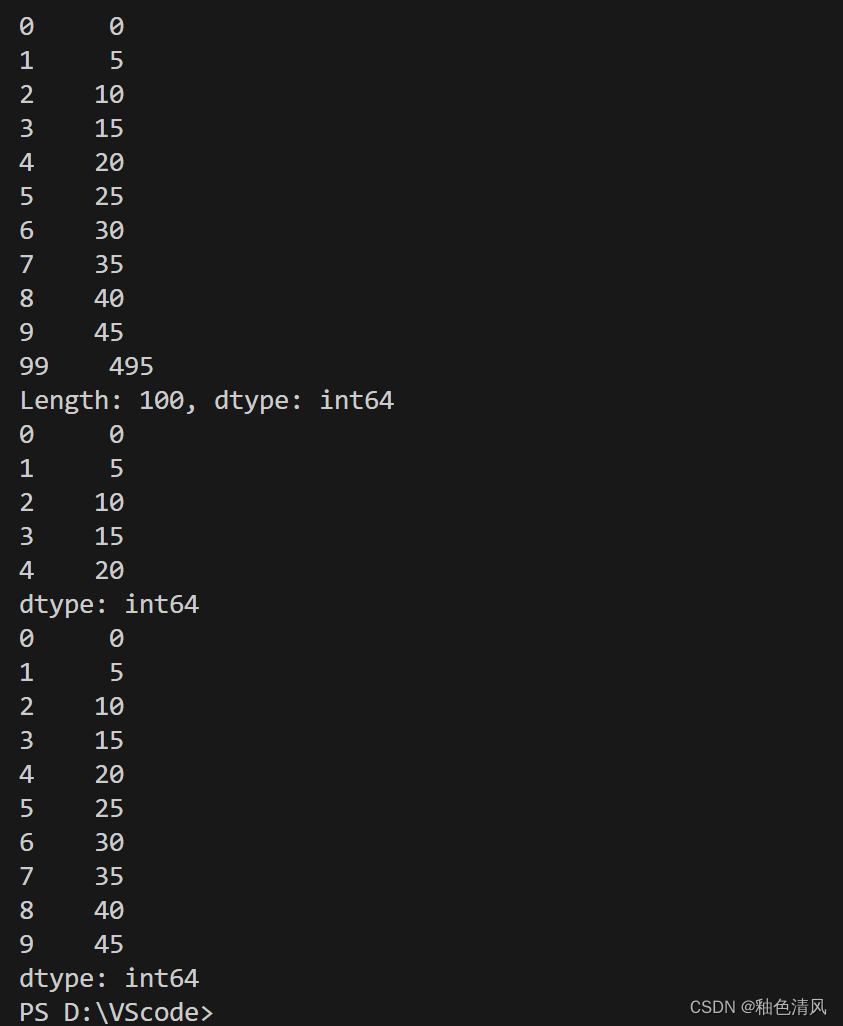Click value 45 in the bottom series output
This screenshot has width=843, height=1026.
[109, 944]
